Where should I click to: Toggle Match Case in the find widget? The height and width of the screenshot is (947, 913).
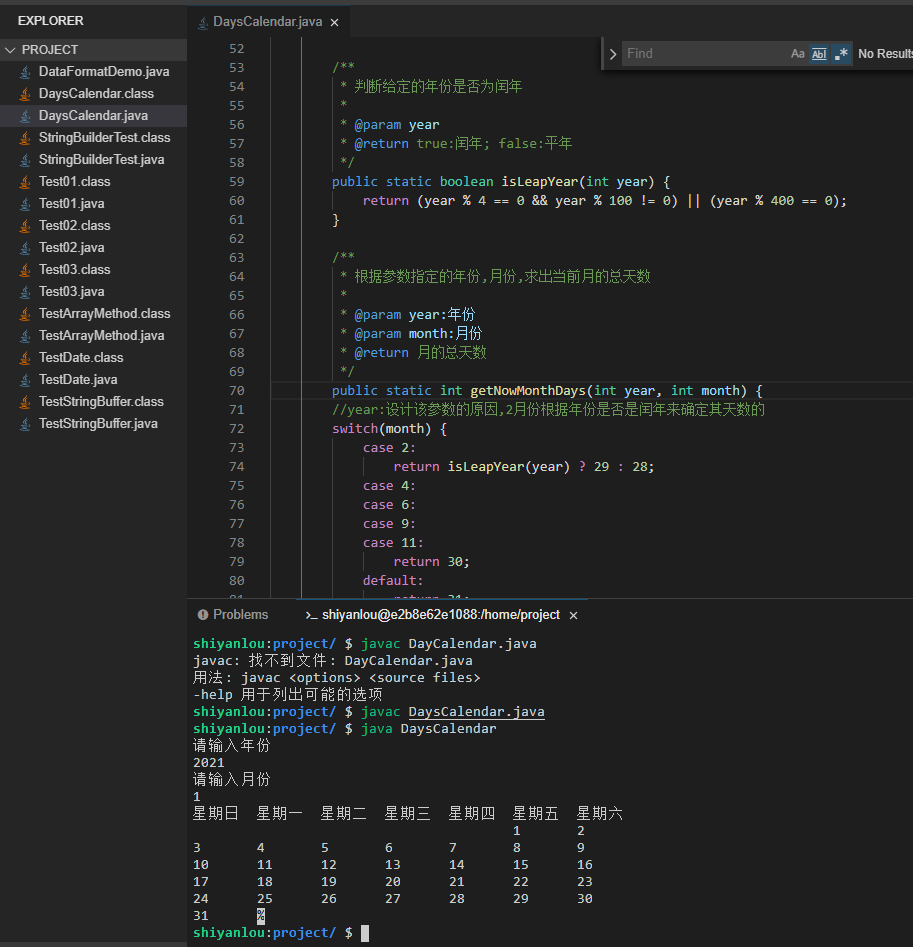[x=798, y=54]
